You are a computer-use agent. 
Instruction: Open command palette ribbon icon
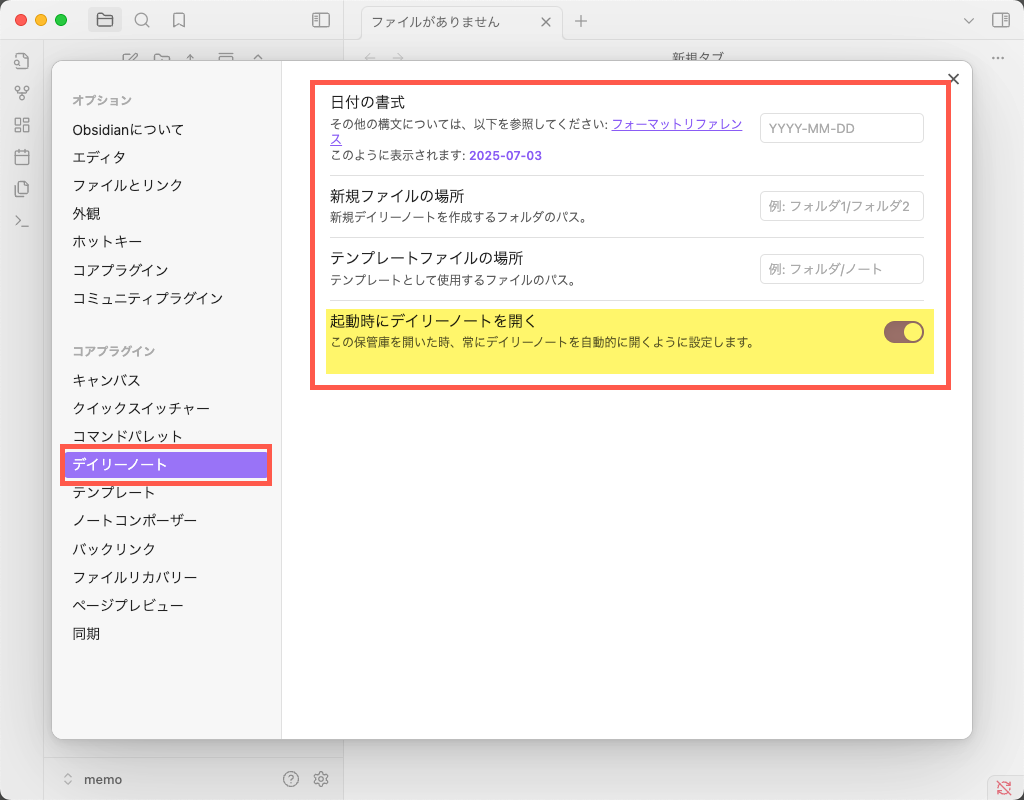click(x=22, y=221)
